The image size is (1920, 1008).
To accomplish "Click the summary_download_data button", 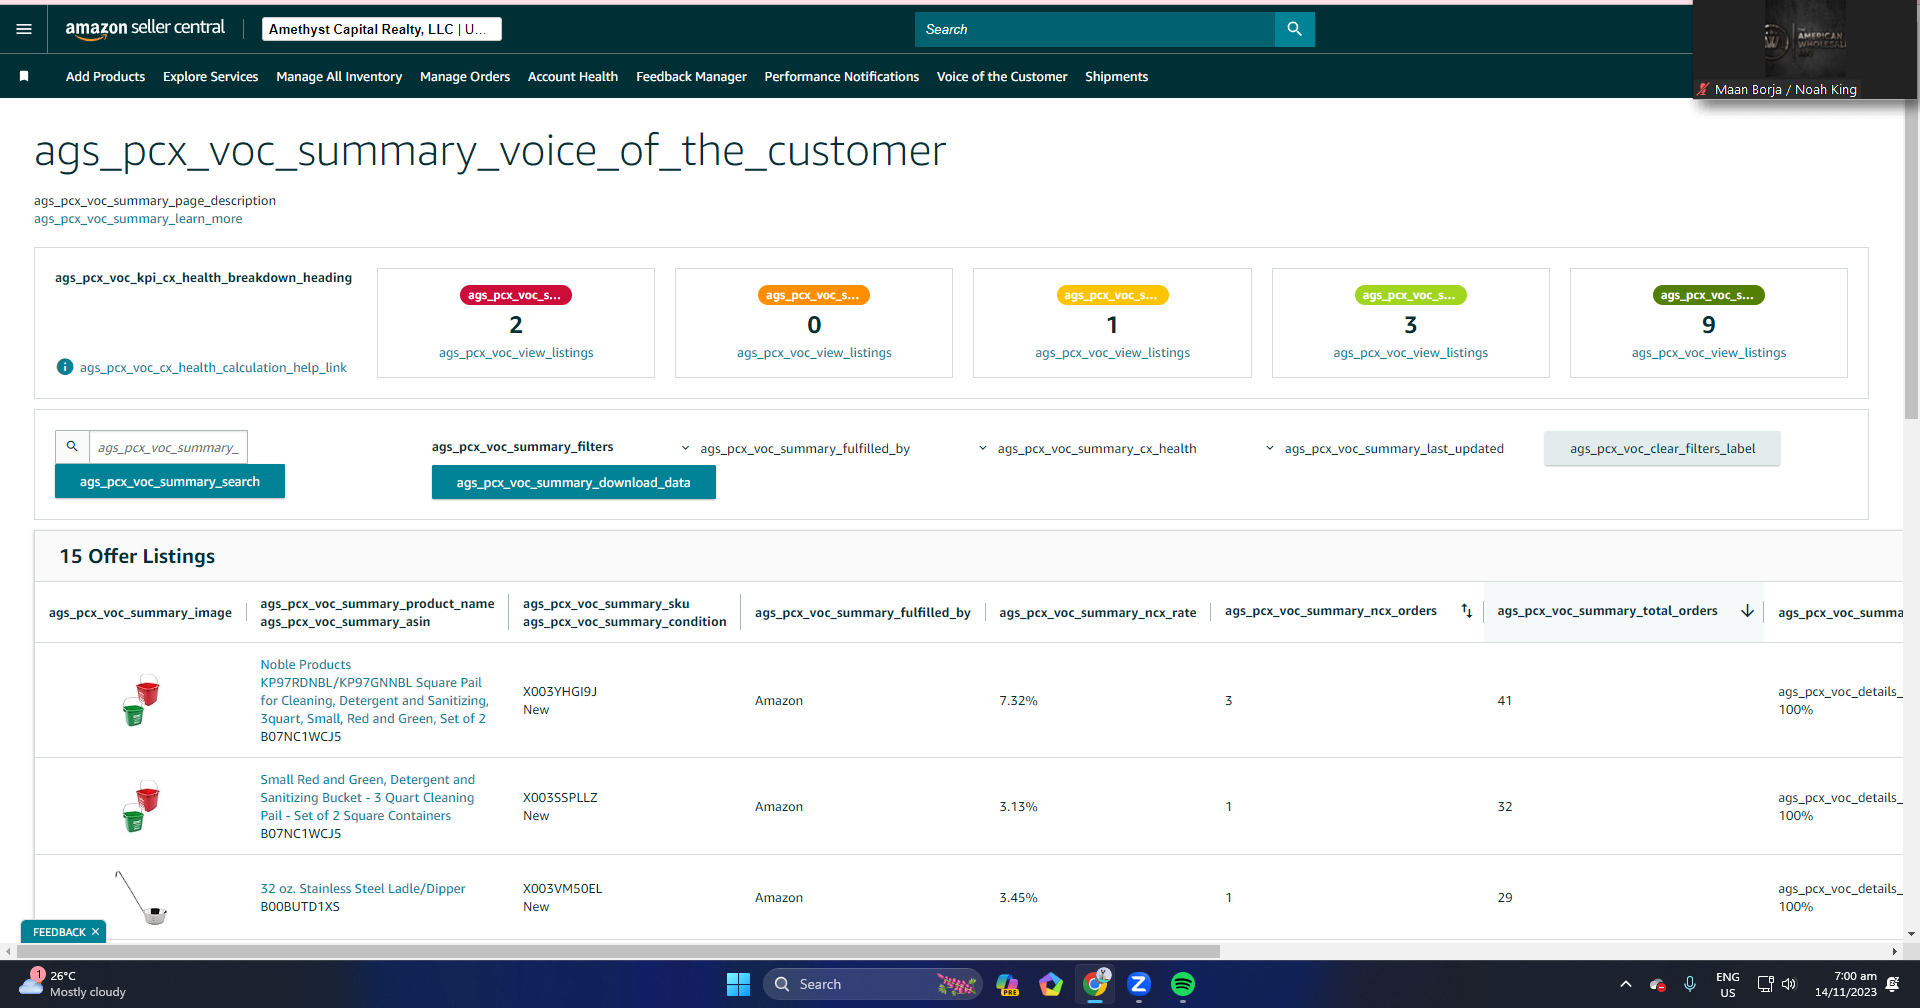I will tap(574, 482).
